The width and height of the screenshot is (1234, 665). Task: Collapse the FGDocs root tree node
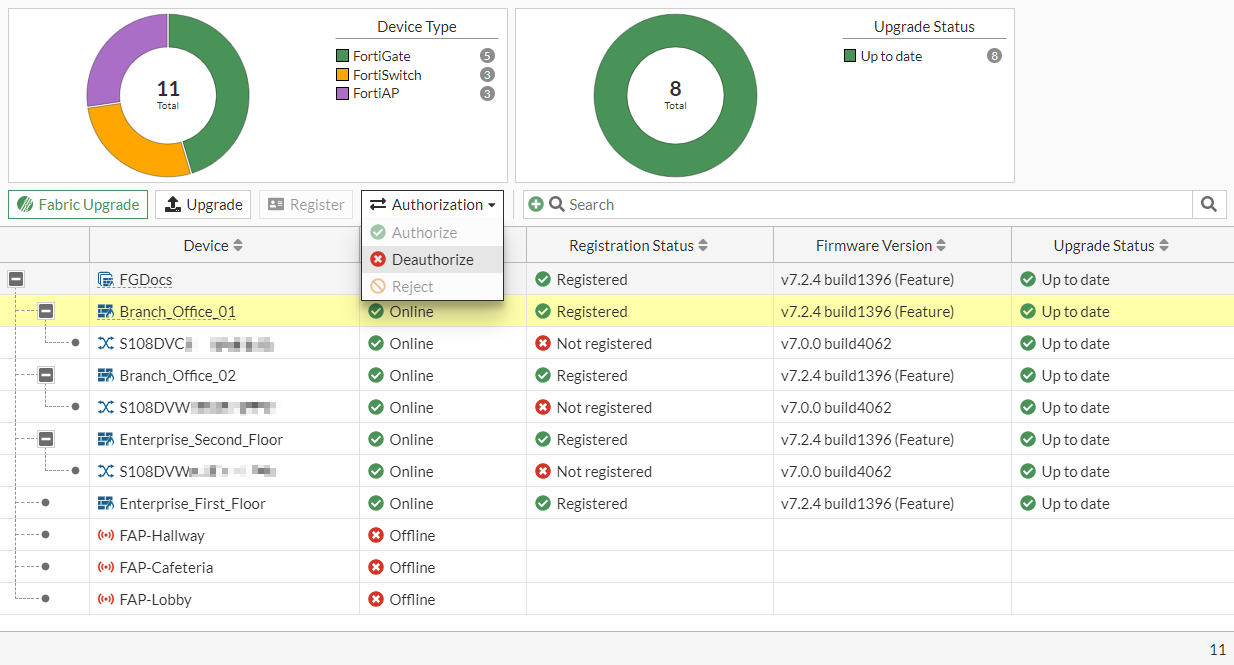click(x=16, y=280)
